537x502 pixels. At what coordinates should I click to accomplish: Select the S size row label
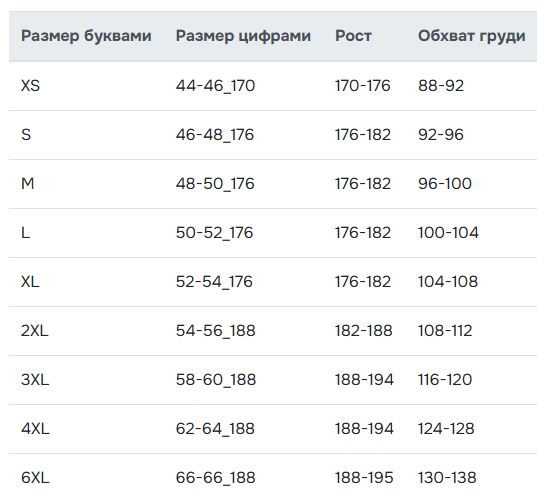26,135
